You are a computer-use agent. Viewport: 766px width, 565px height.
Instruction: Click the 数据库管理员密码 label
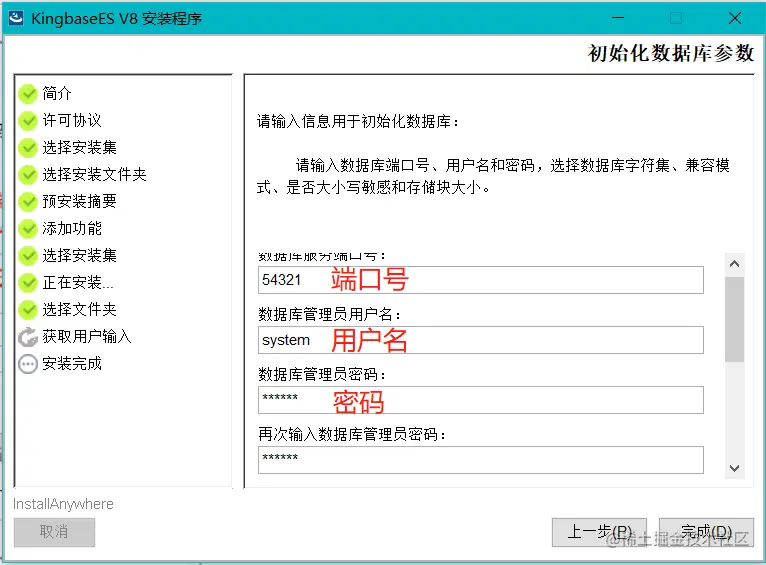(322, 374)
